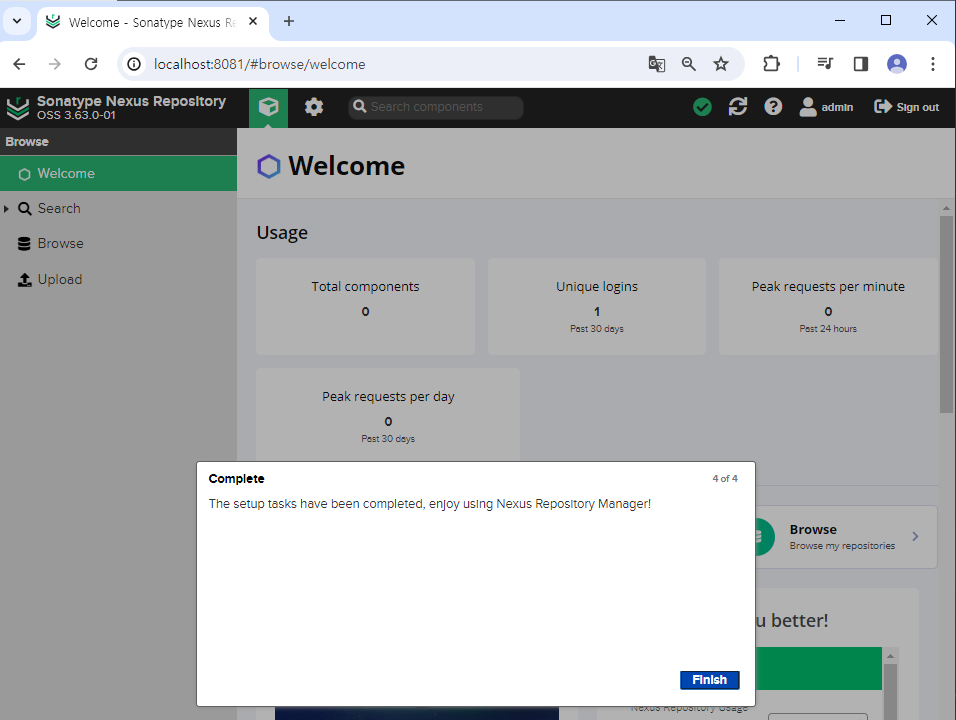
Task: Select the Welcome - Sonatype Nexus tab
Action: (x=152, y=22)
